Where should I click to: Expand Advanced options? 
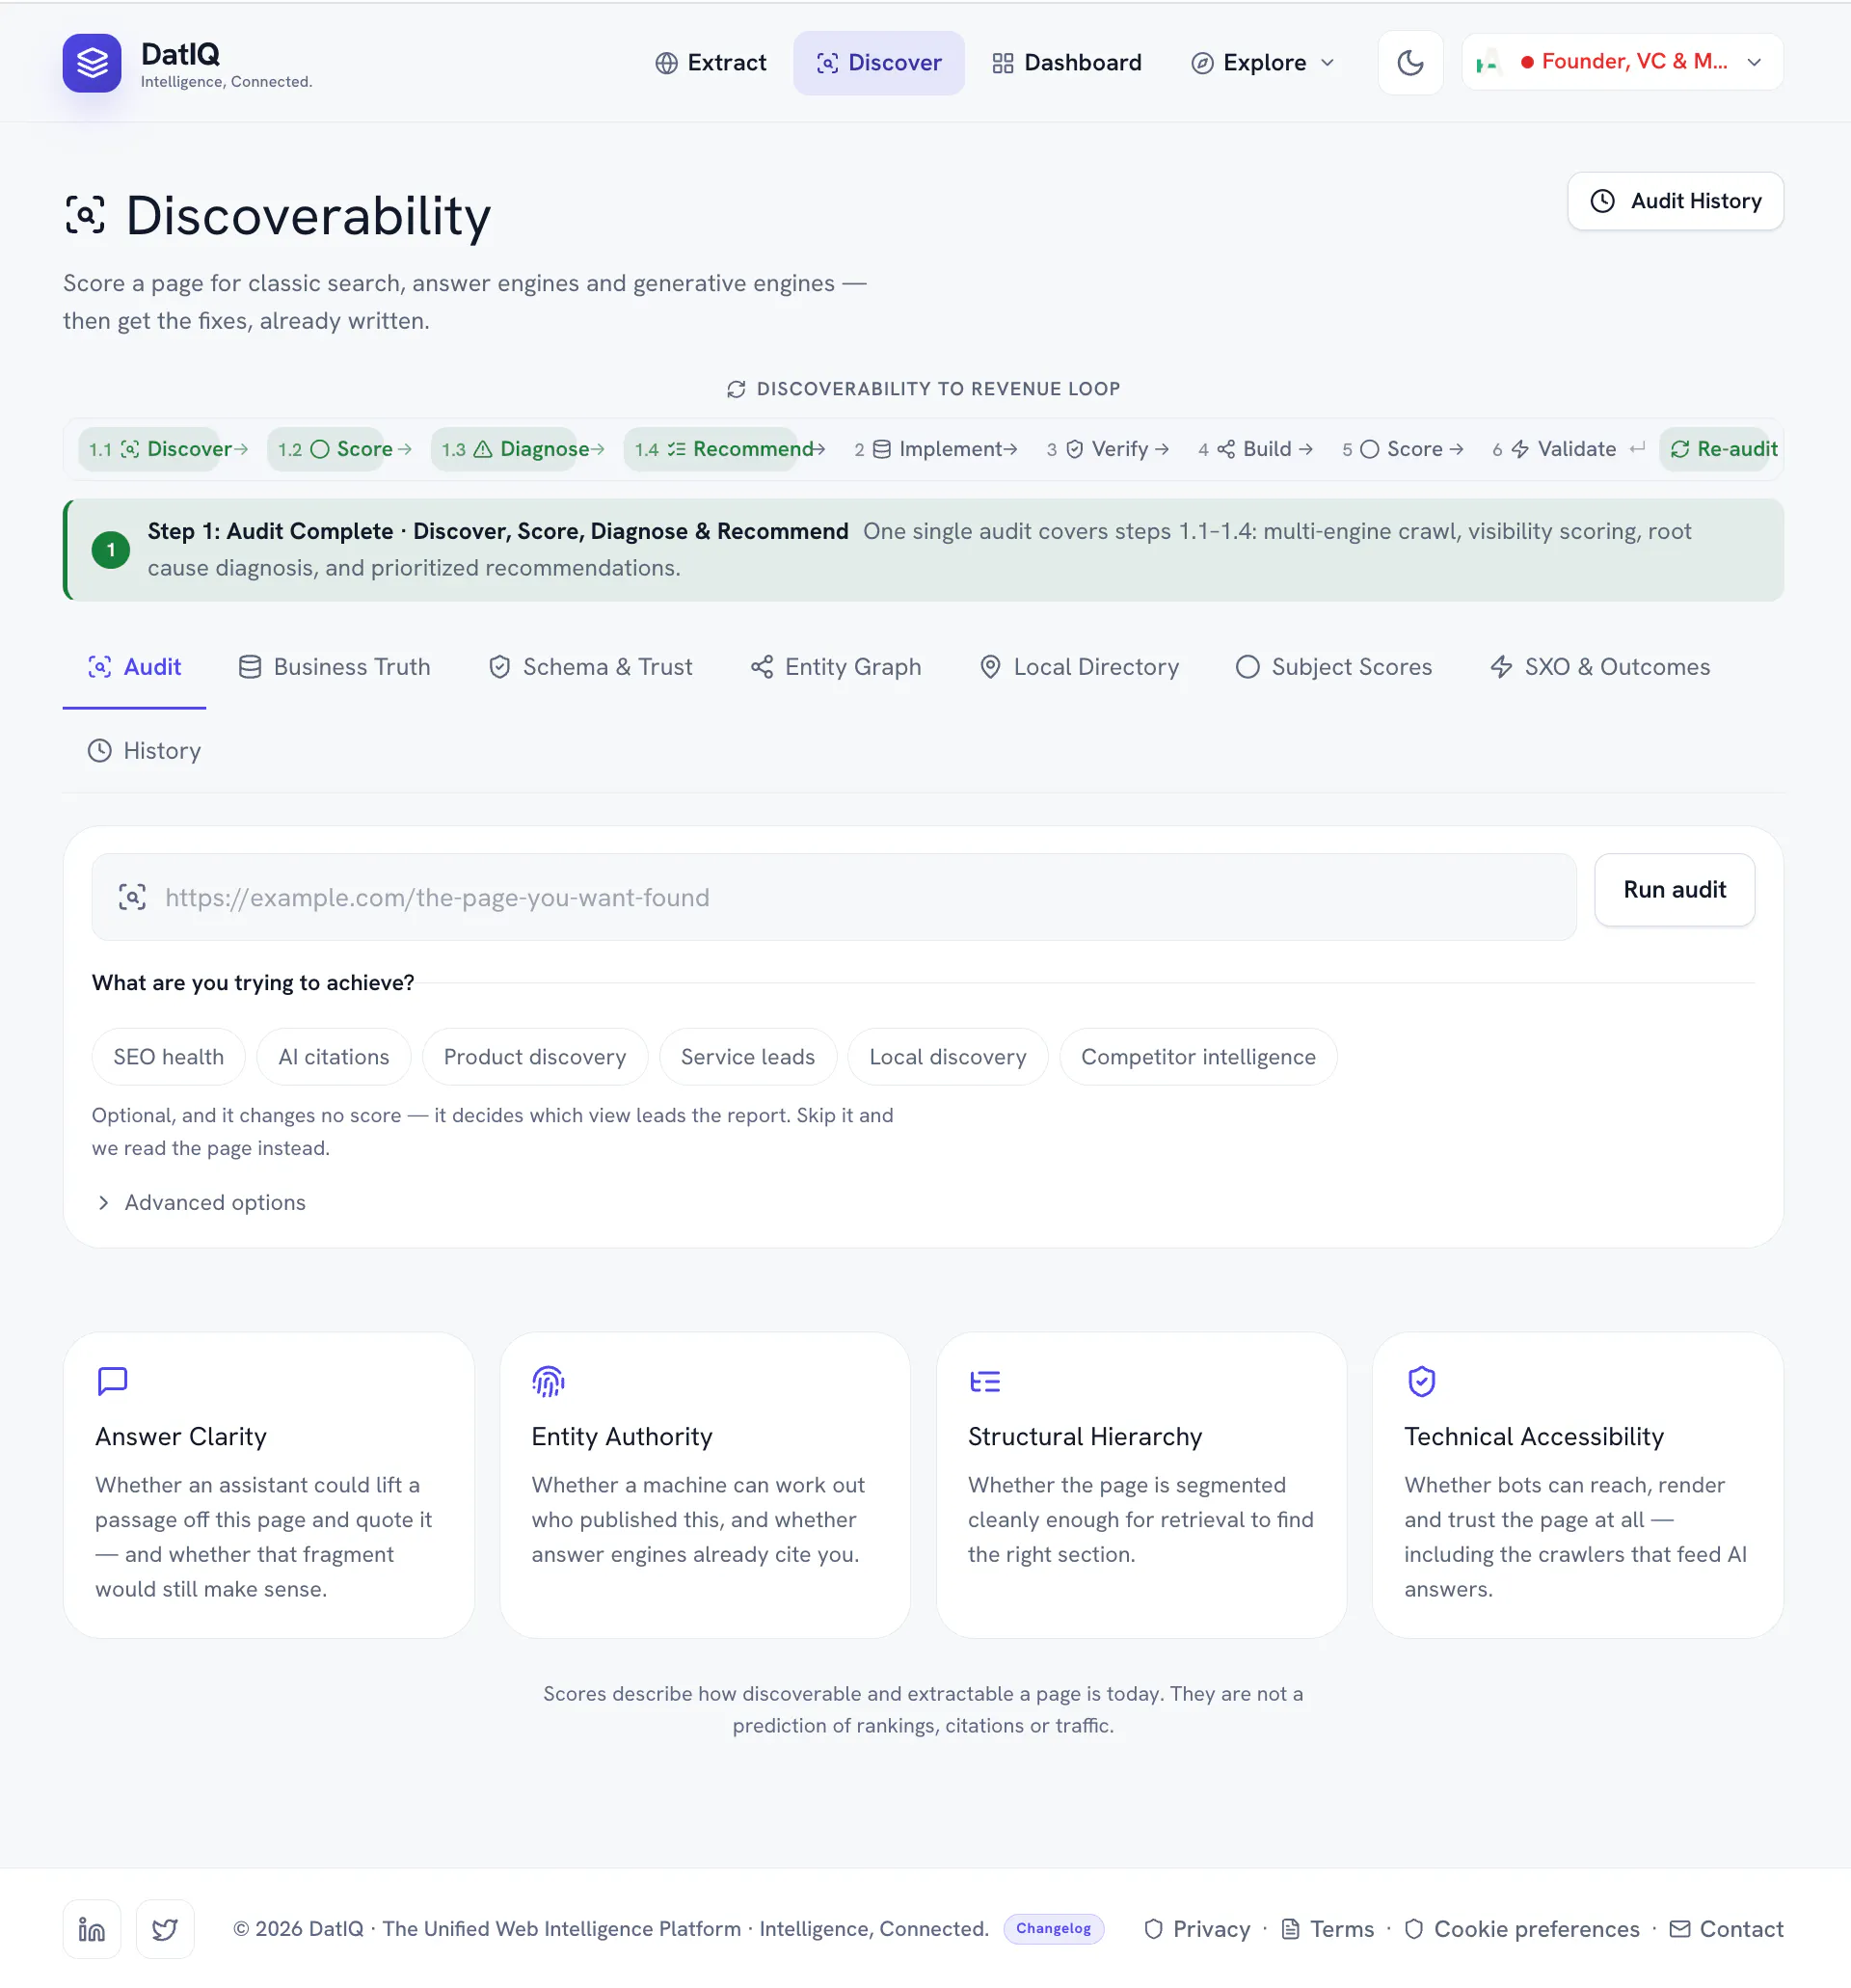pos(200,1202)
